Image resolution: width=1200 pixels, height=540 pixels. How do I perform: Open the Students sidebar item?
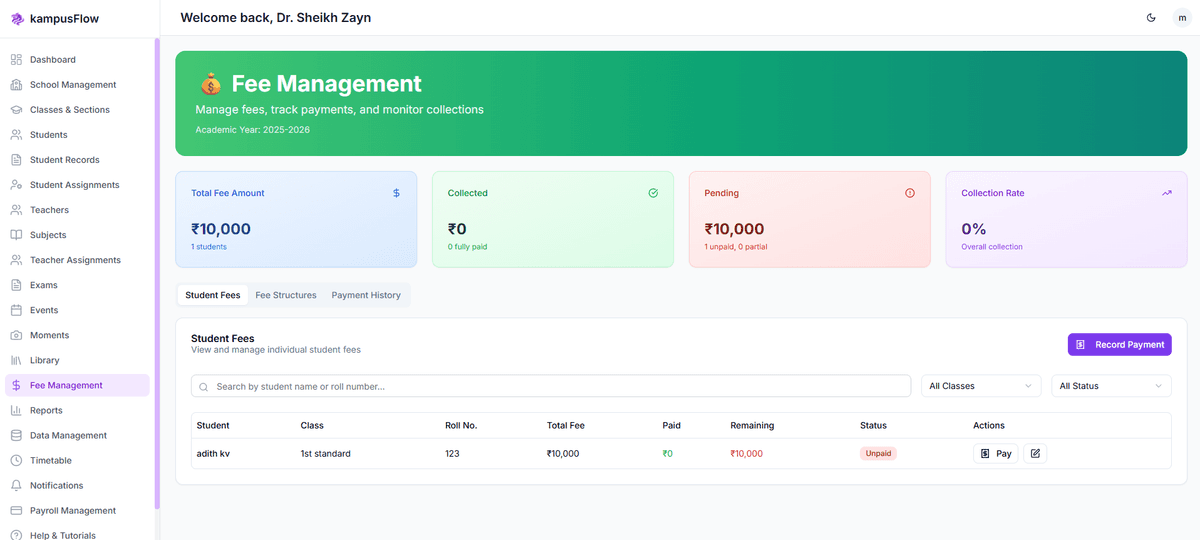tap(77, 135)
